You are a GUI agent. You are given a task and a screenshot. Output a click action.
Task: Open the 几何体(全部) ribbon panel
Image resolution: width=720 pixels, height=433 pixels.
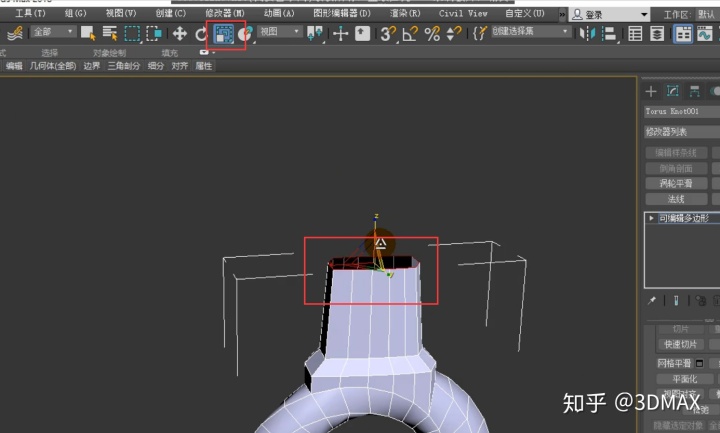53,66
